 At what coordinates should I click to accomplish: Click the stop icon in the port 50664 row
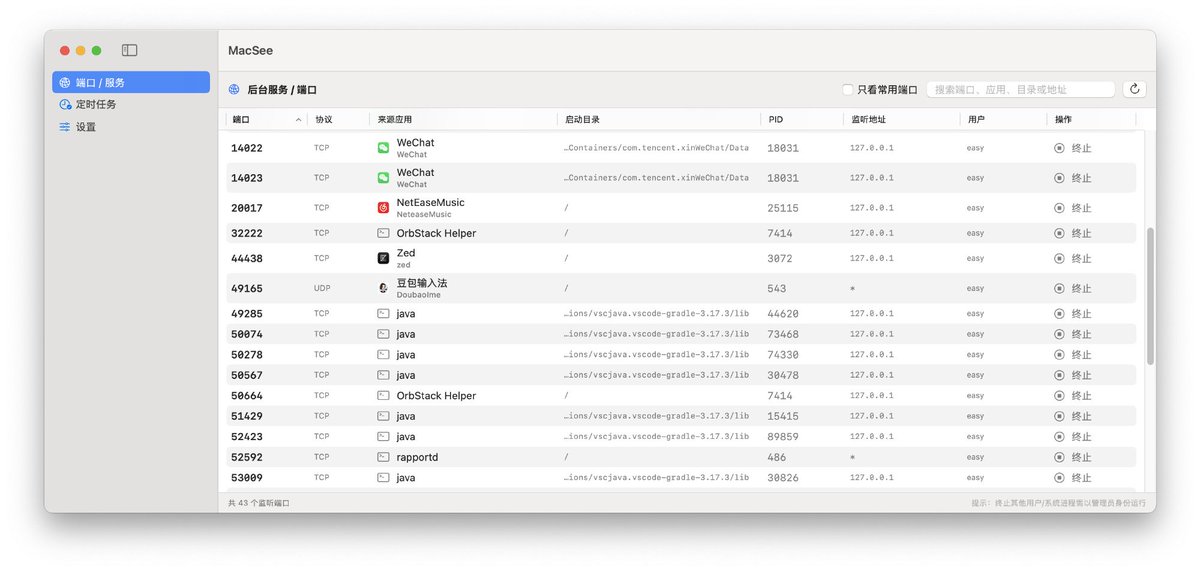[1059, 395]
